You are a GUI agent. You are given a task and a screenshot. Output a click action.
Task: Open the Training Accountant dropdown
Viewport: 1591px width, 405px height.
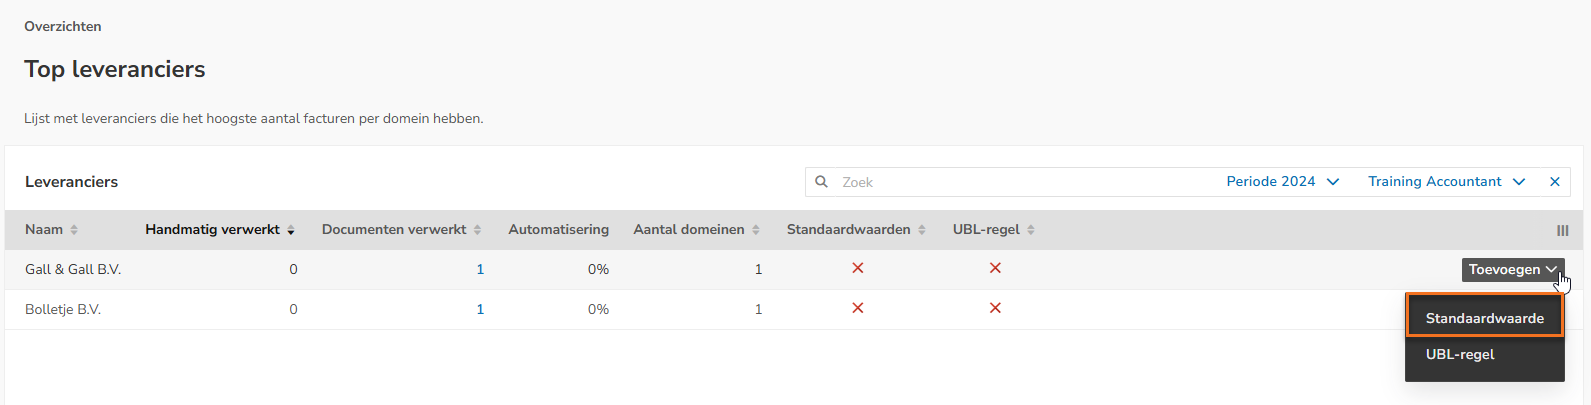pos(1447,182)
